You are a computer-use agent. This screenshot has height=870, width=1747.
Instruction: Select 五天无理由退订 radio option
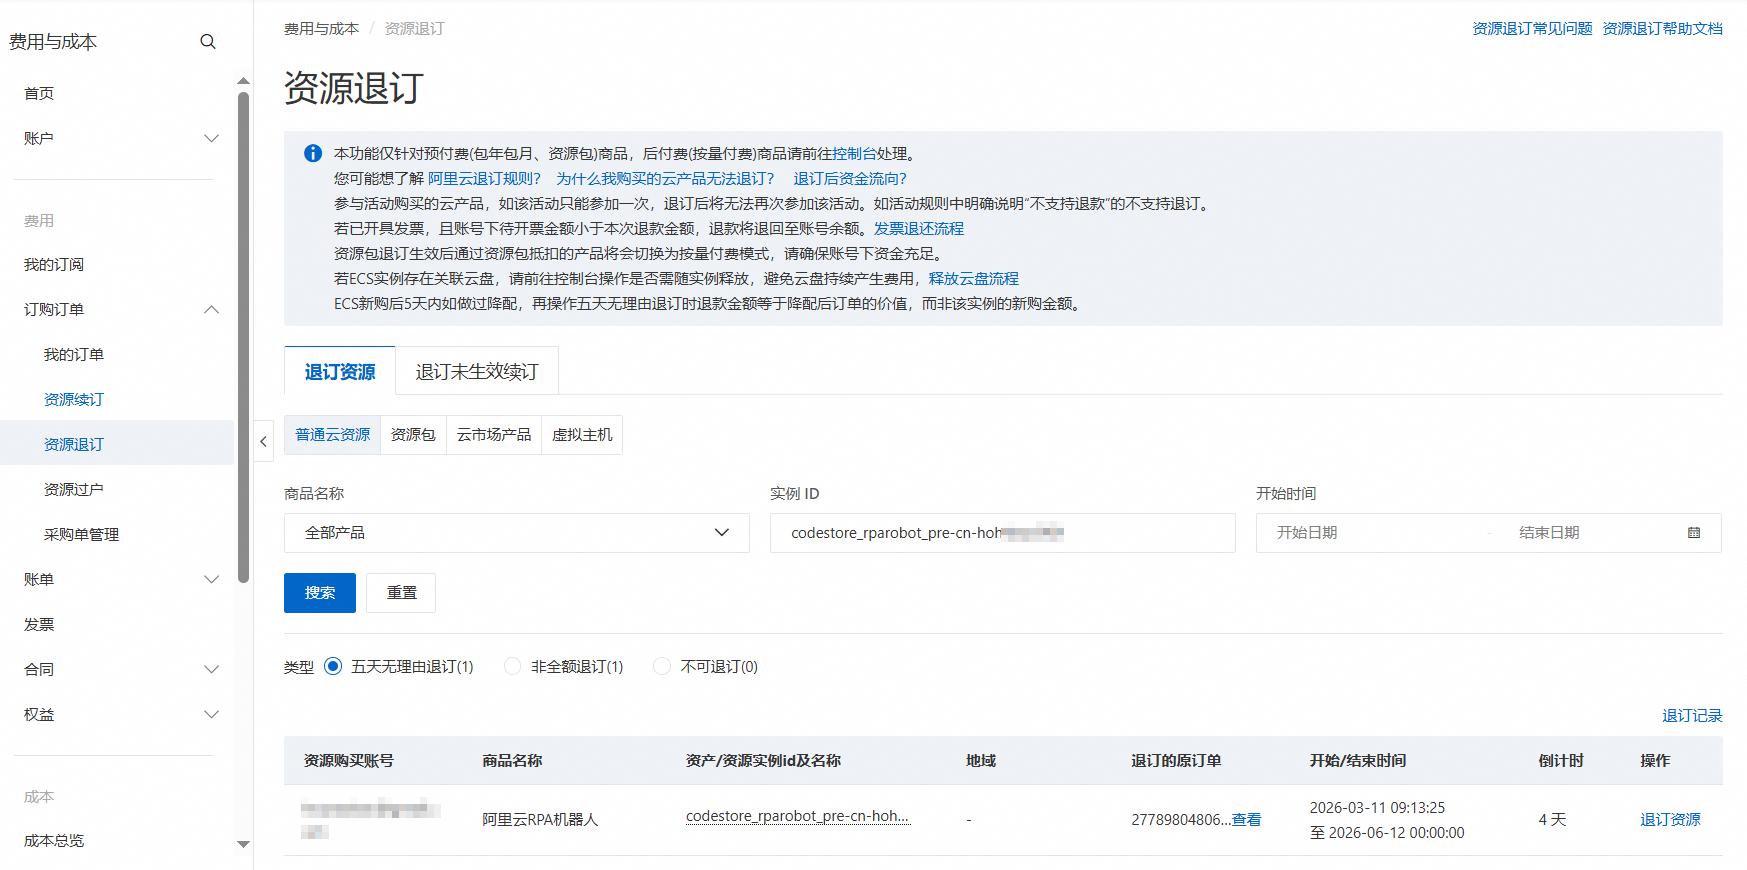[x=333, y=666]
